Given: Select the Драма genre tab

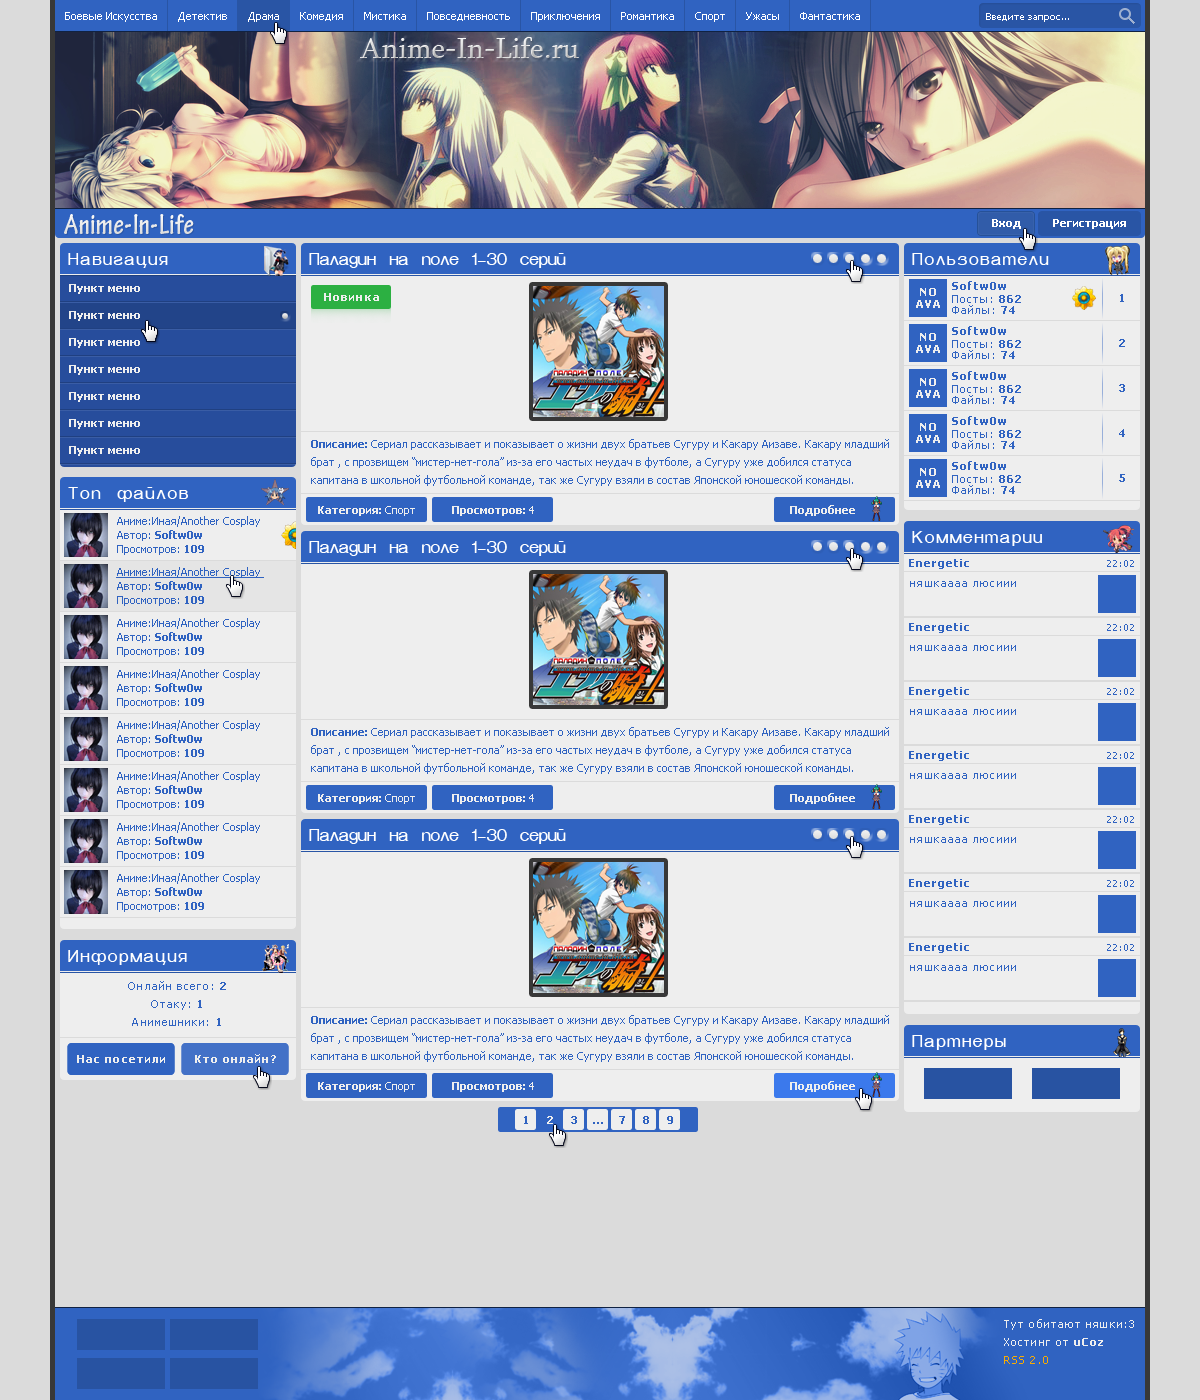Looking at the screenshot, I should [264, 16].
